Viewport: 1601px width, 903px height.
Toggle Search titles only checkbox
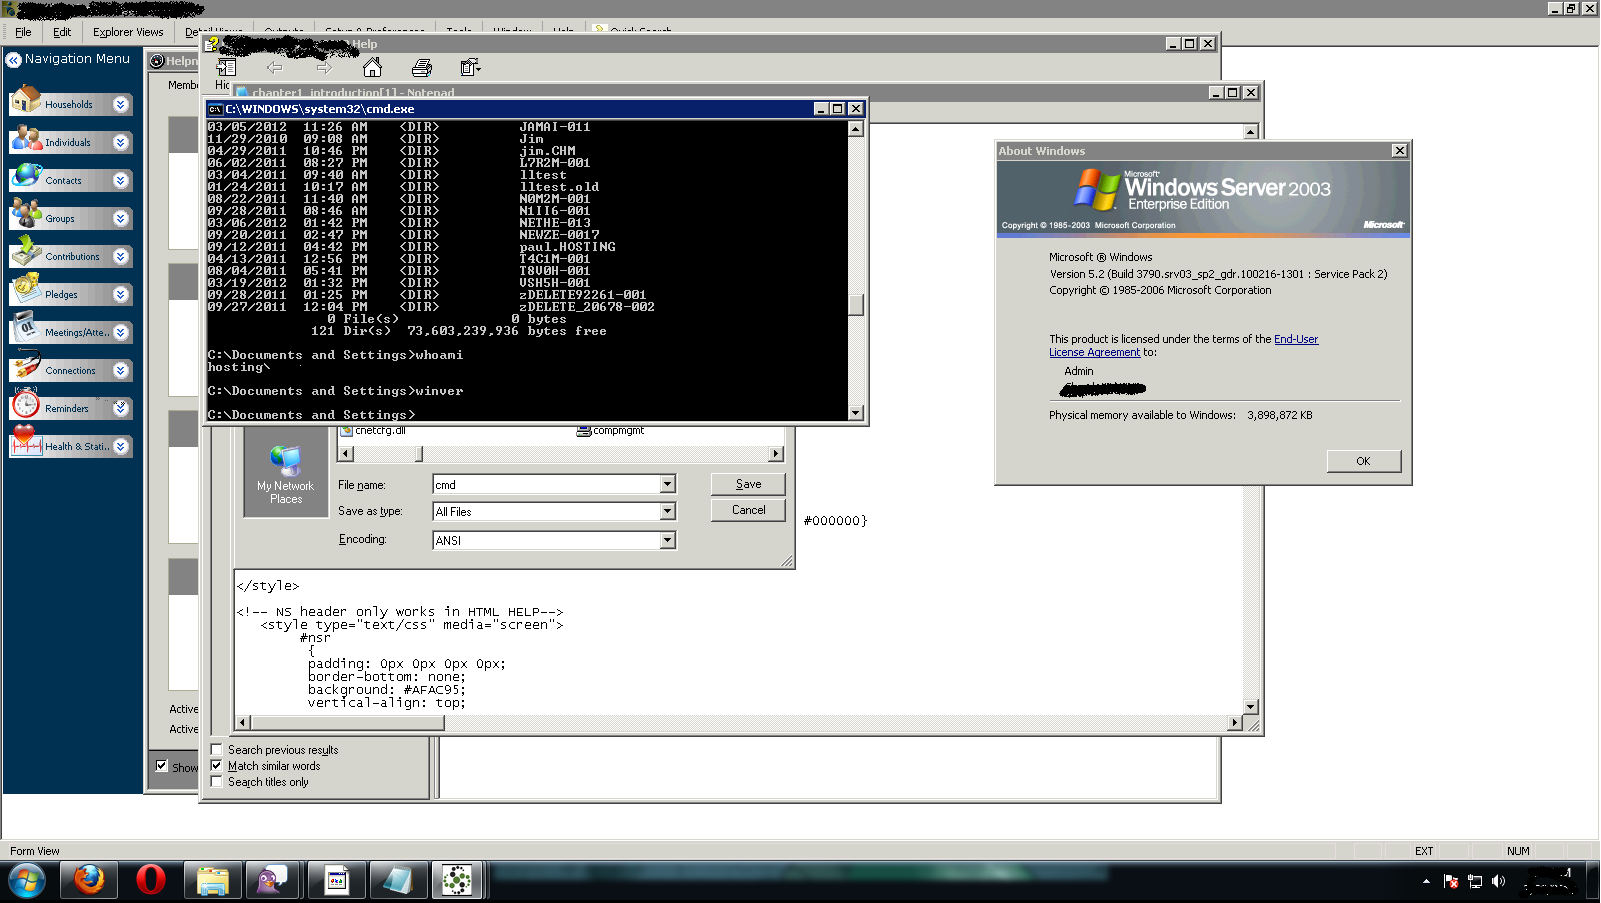(x=216, y=781)
